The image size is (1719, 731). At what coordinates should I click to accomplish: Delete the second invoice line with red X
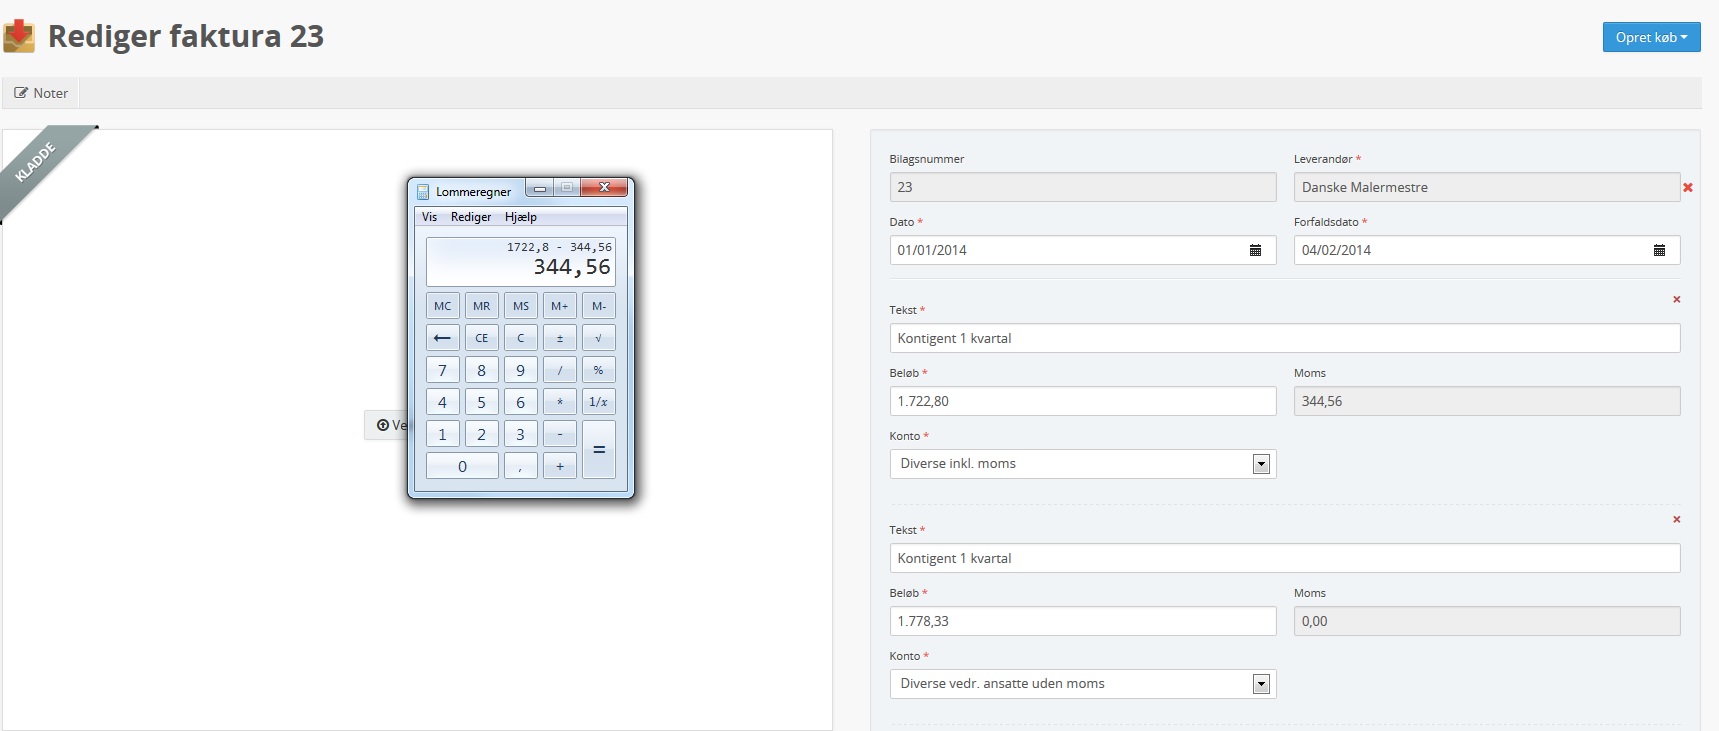click(1677, 520)
